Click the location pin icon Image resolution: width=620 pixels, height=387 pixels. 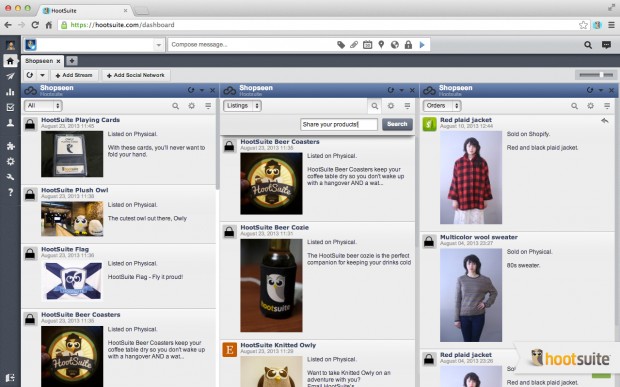[x=381, y=45]
